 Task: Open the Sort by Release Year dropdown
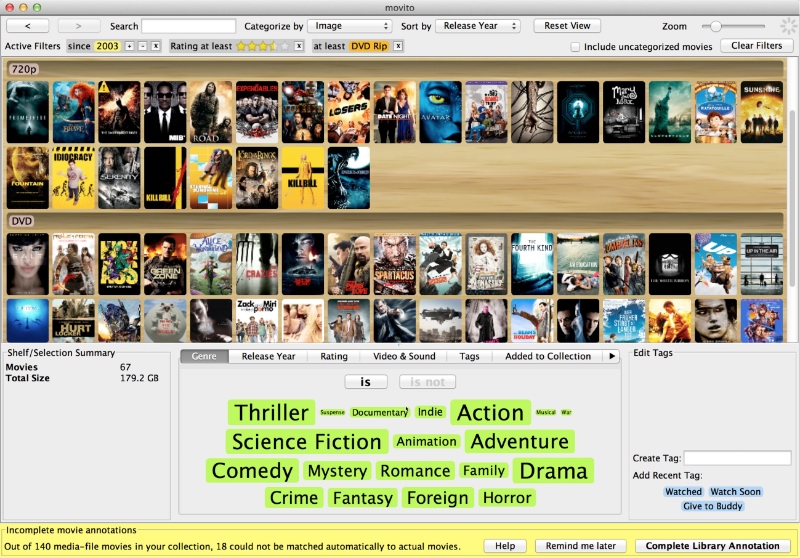pos(478,26)
